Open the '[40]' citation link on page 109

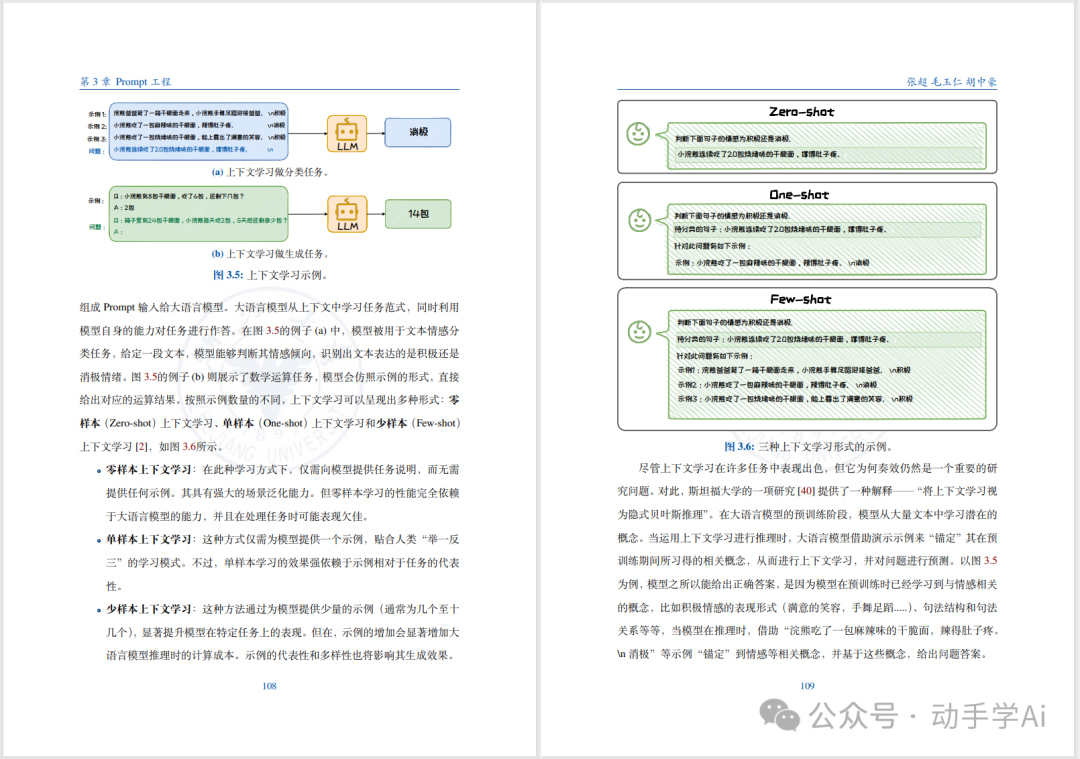[806, 491]
